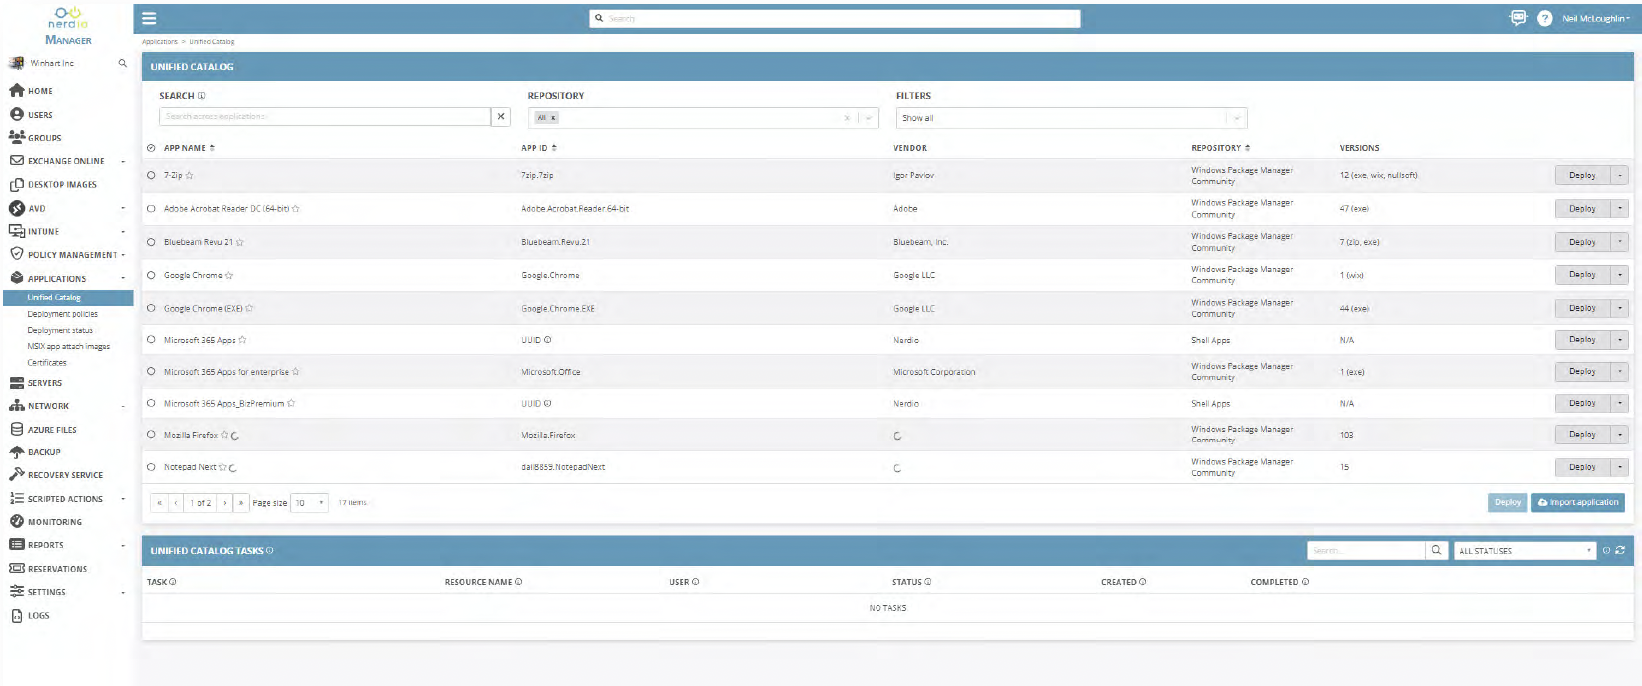Click info icon next to SEARCH label
This screenshot has height=686, width=1642.
[x=201, y=96]
